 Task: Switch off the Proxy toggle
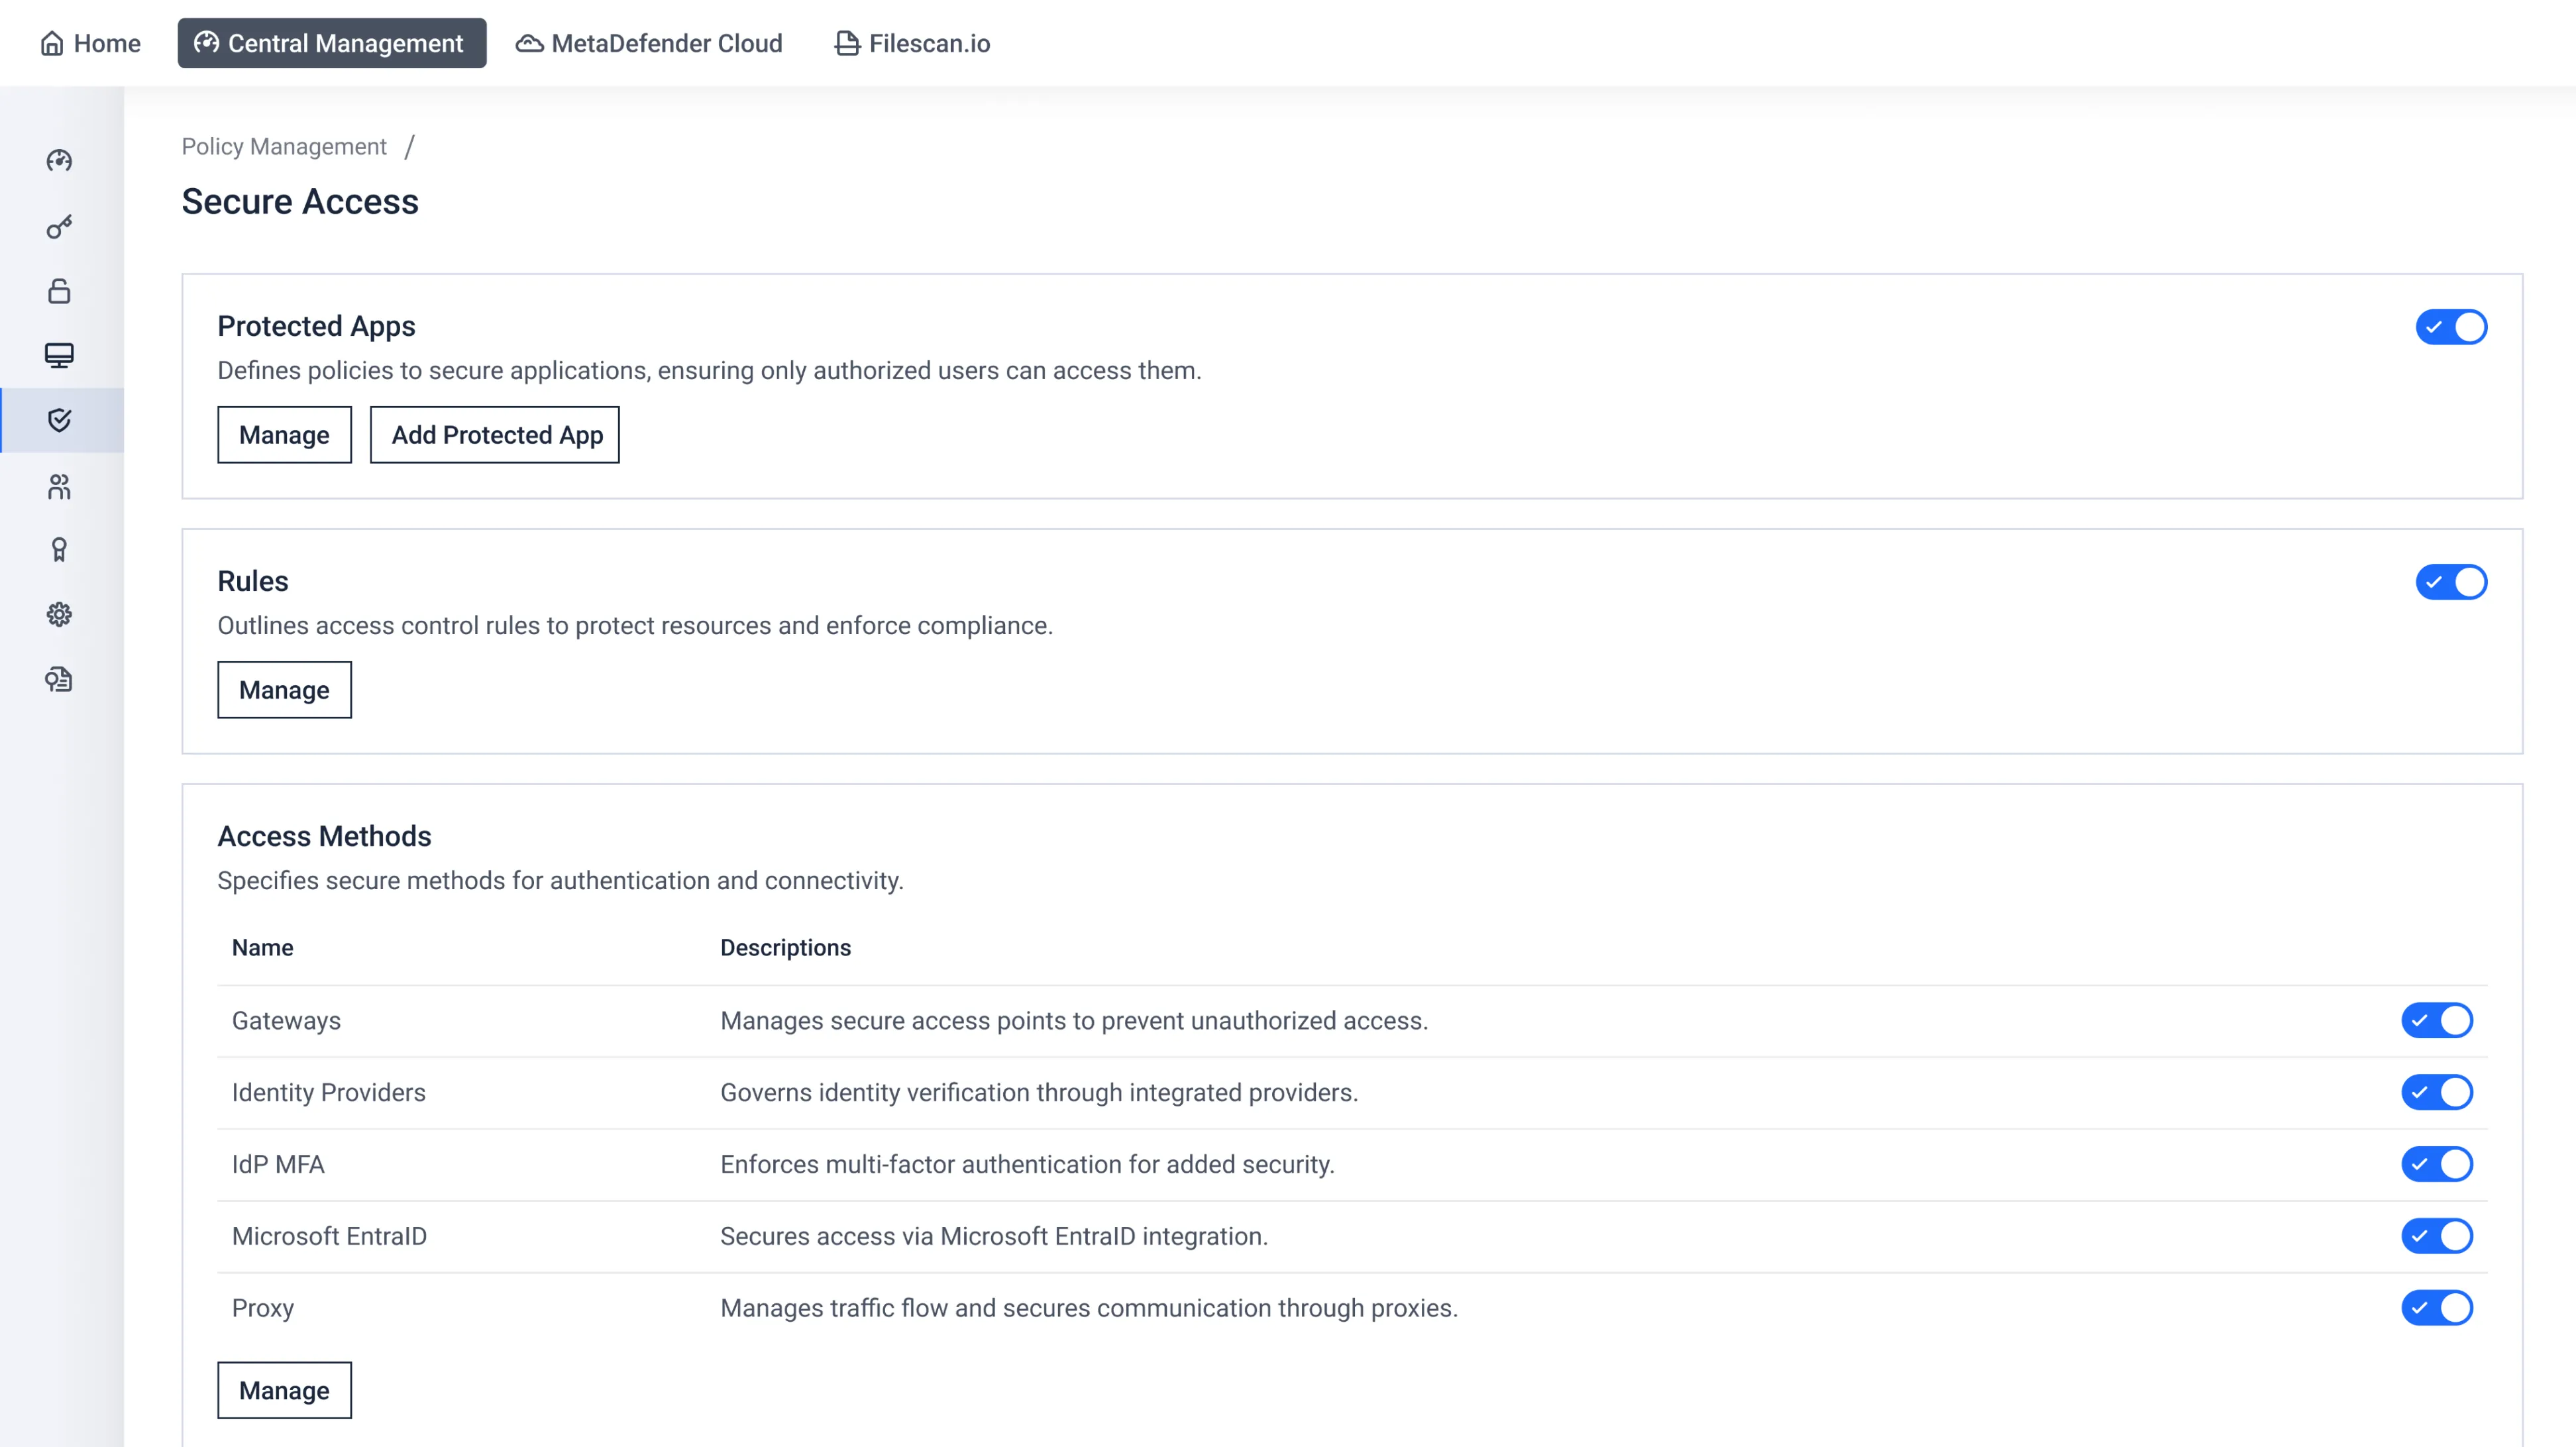point(2436,1308)
